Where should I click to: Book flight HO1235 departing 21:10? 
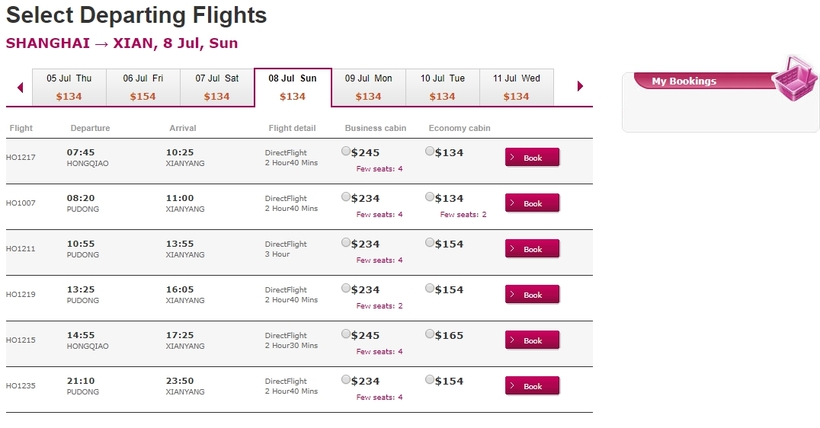pos(532,386)
